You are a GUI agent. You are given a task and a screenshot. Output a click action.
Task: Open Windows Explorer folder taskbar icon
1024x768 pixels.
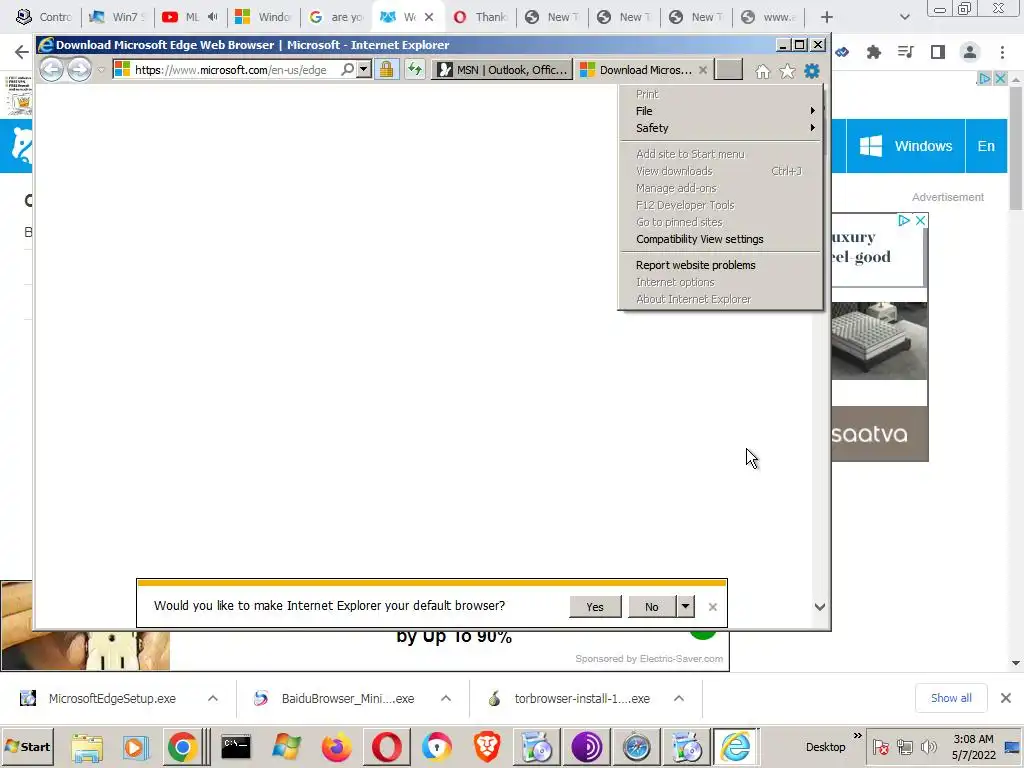point(88,747)
